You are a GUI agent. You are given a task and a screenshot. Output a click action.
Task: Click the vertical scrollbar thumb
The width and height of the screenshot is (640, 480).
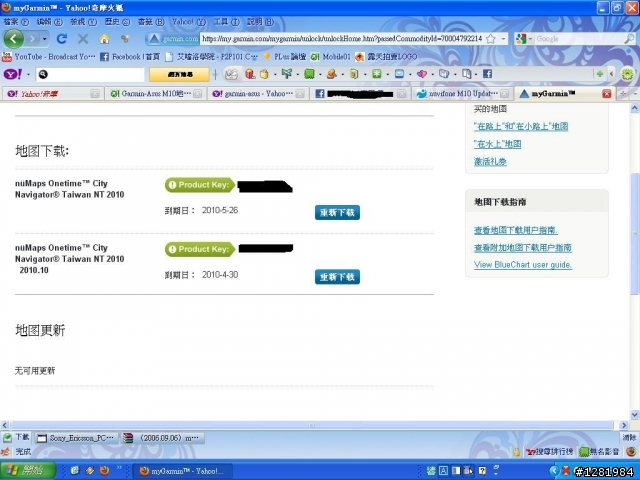(x=634, y=233)
